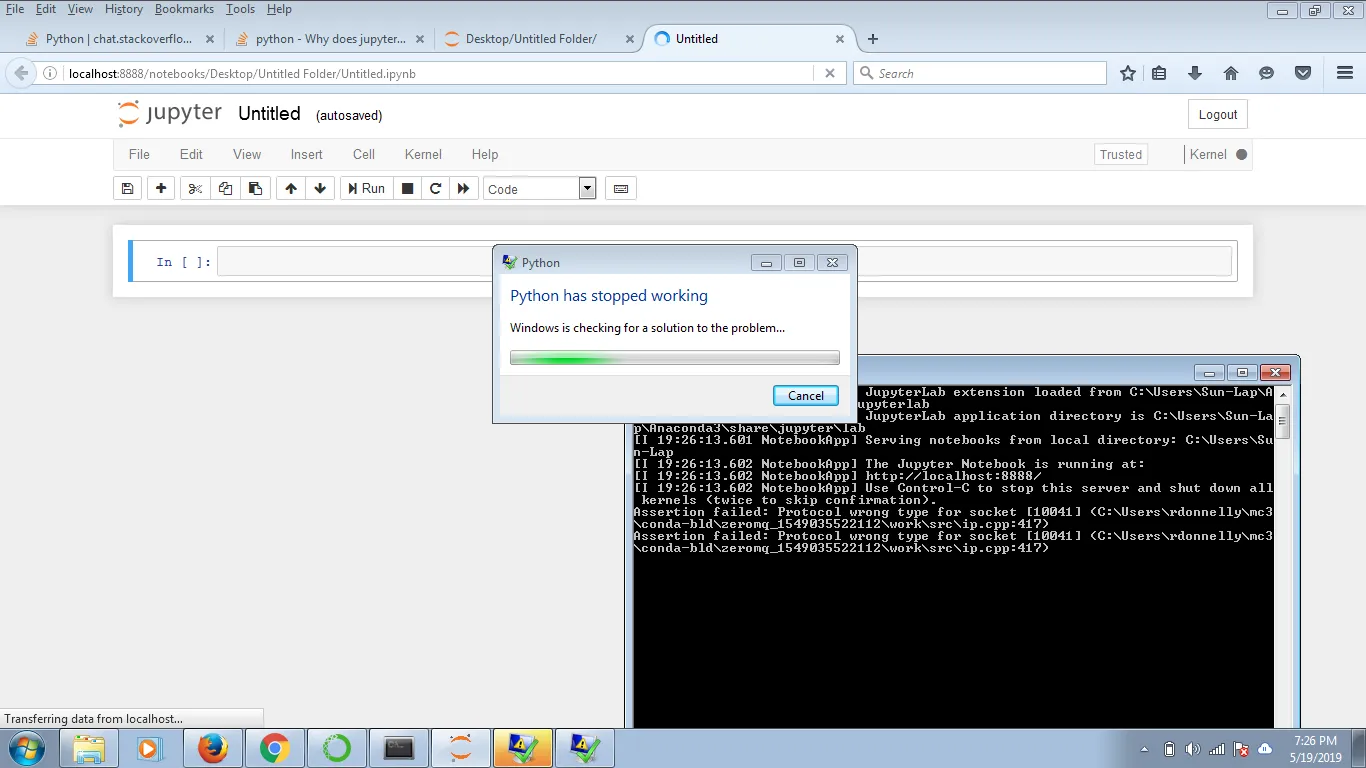1366x768 pixels.
Task: Open Firefox downloads arrow icon
Action: pyautogui.click(x=1195, y=73)
